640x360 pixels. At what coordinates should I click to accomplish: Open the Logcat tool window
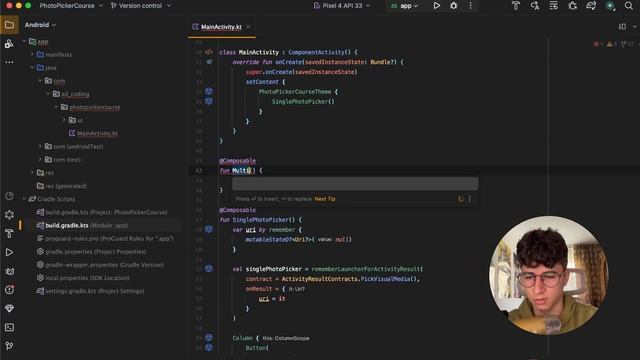pos(9,271)
